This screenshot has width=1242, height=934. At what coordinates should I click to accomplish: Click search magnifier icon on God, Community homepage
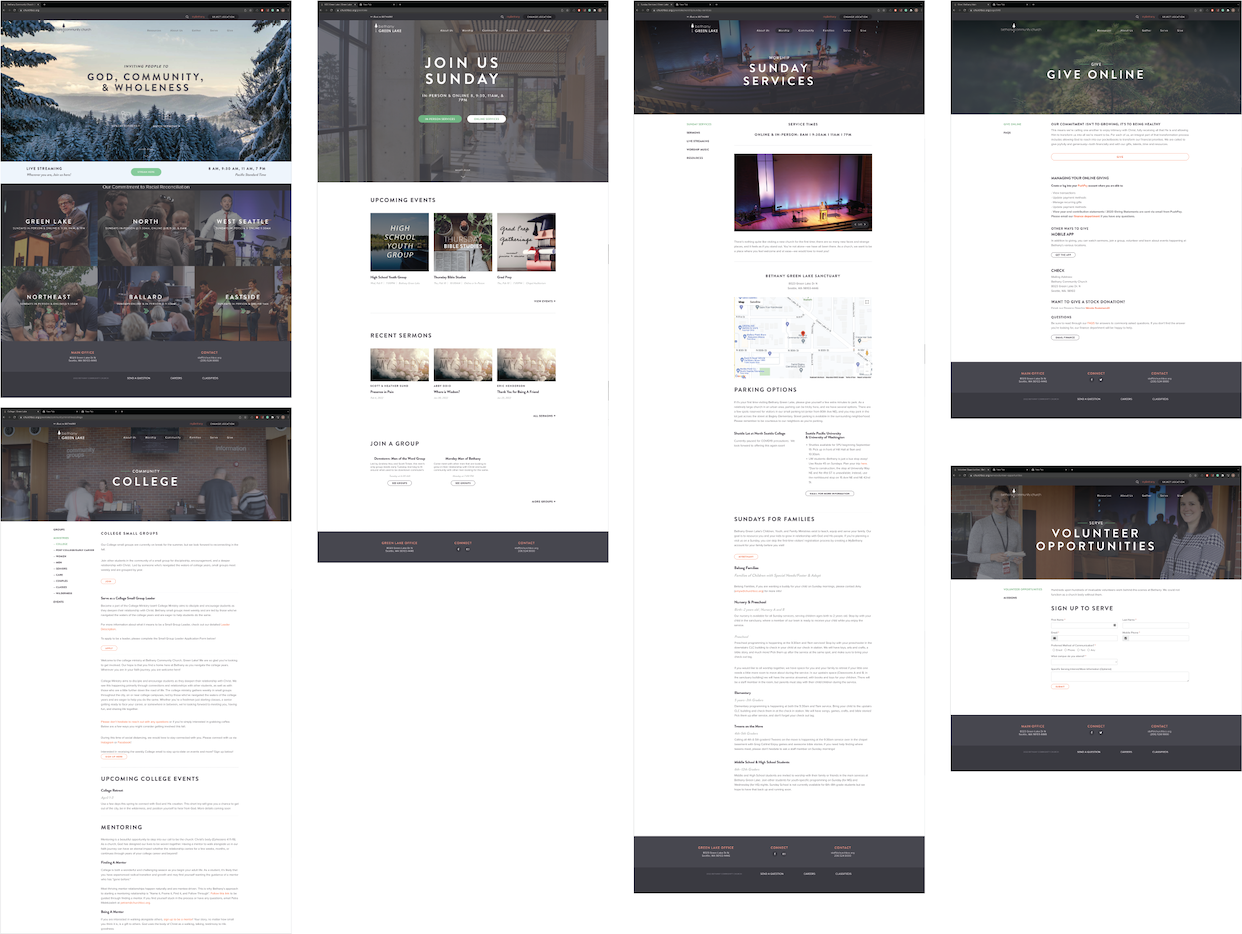click(x=187, y=17)
